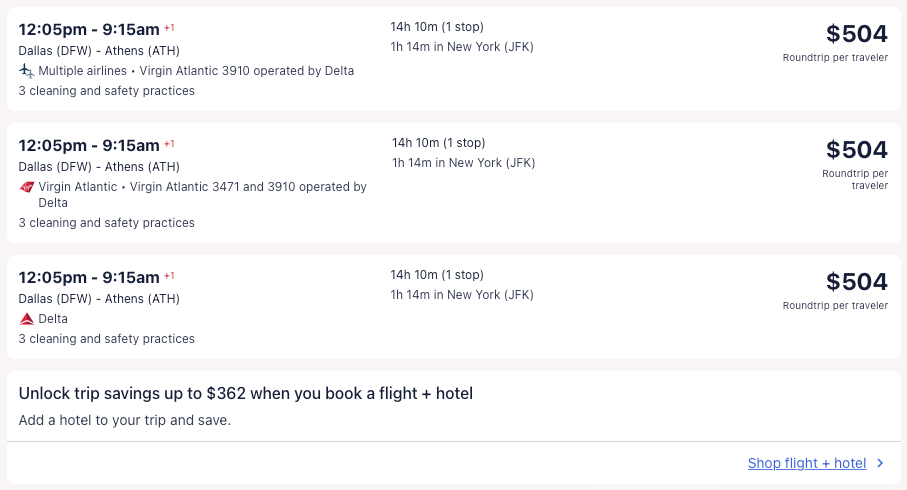Click the Add a hotel to your trip text

(125, 420)
